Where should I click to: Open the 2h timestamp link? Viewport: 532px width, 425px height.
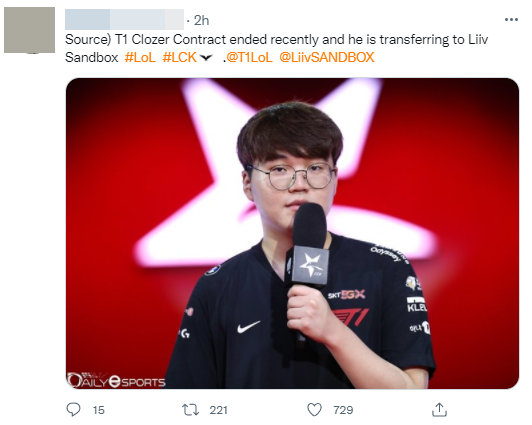click(201, 21)
